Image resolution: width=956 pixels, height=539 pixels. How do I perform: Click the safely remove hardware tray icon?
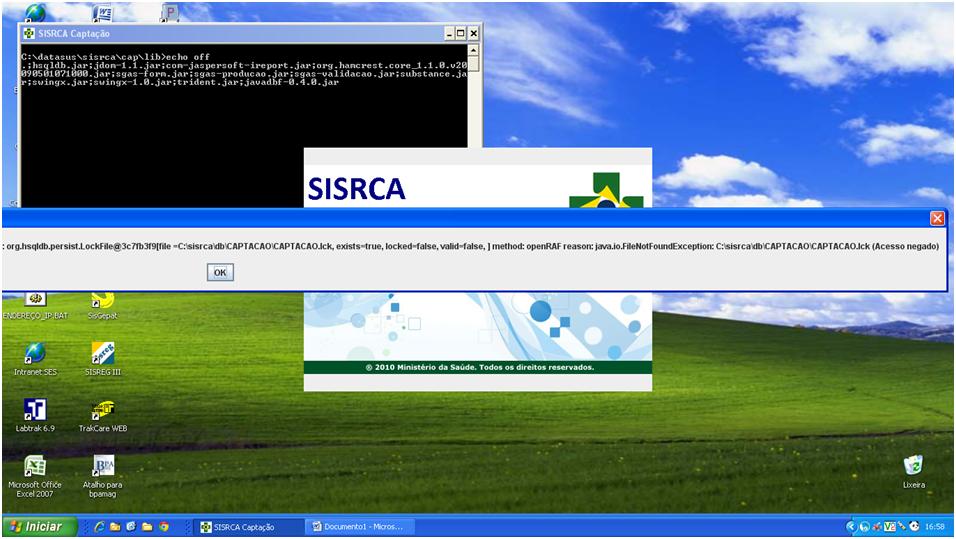click(902, 526)
